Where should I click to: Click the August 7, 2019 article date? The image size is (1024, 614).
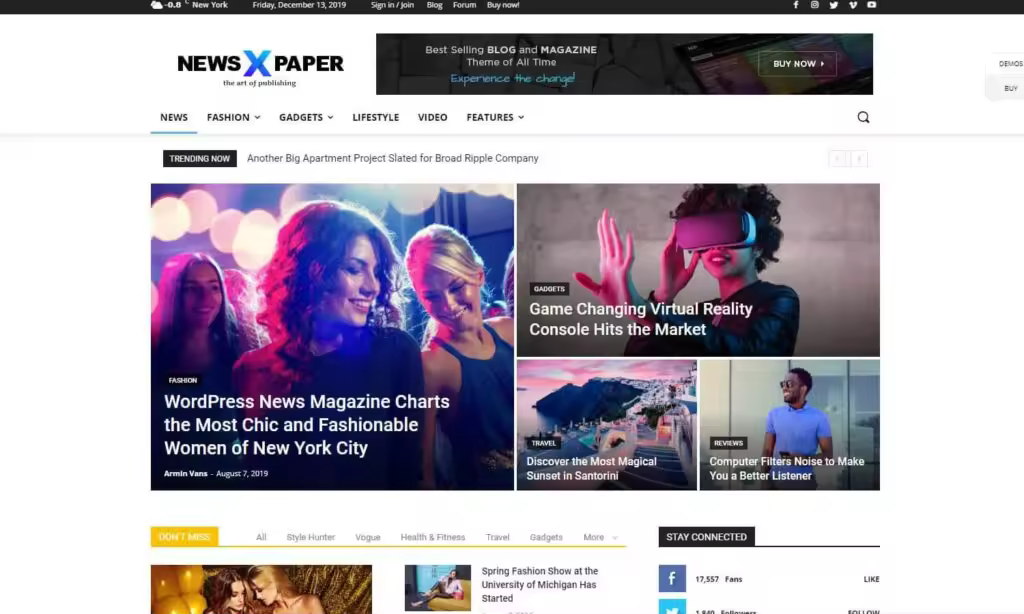tap(242, 474)
